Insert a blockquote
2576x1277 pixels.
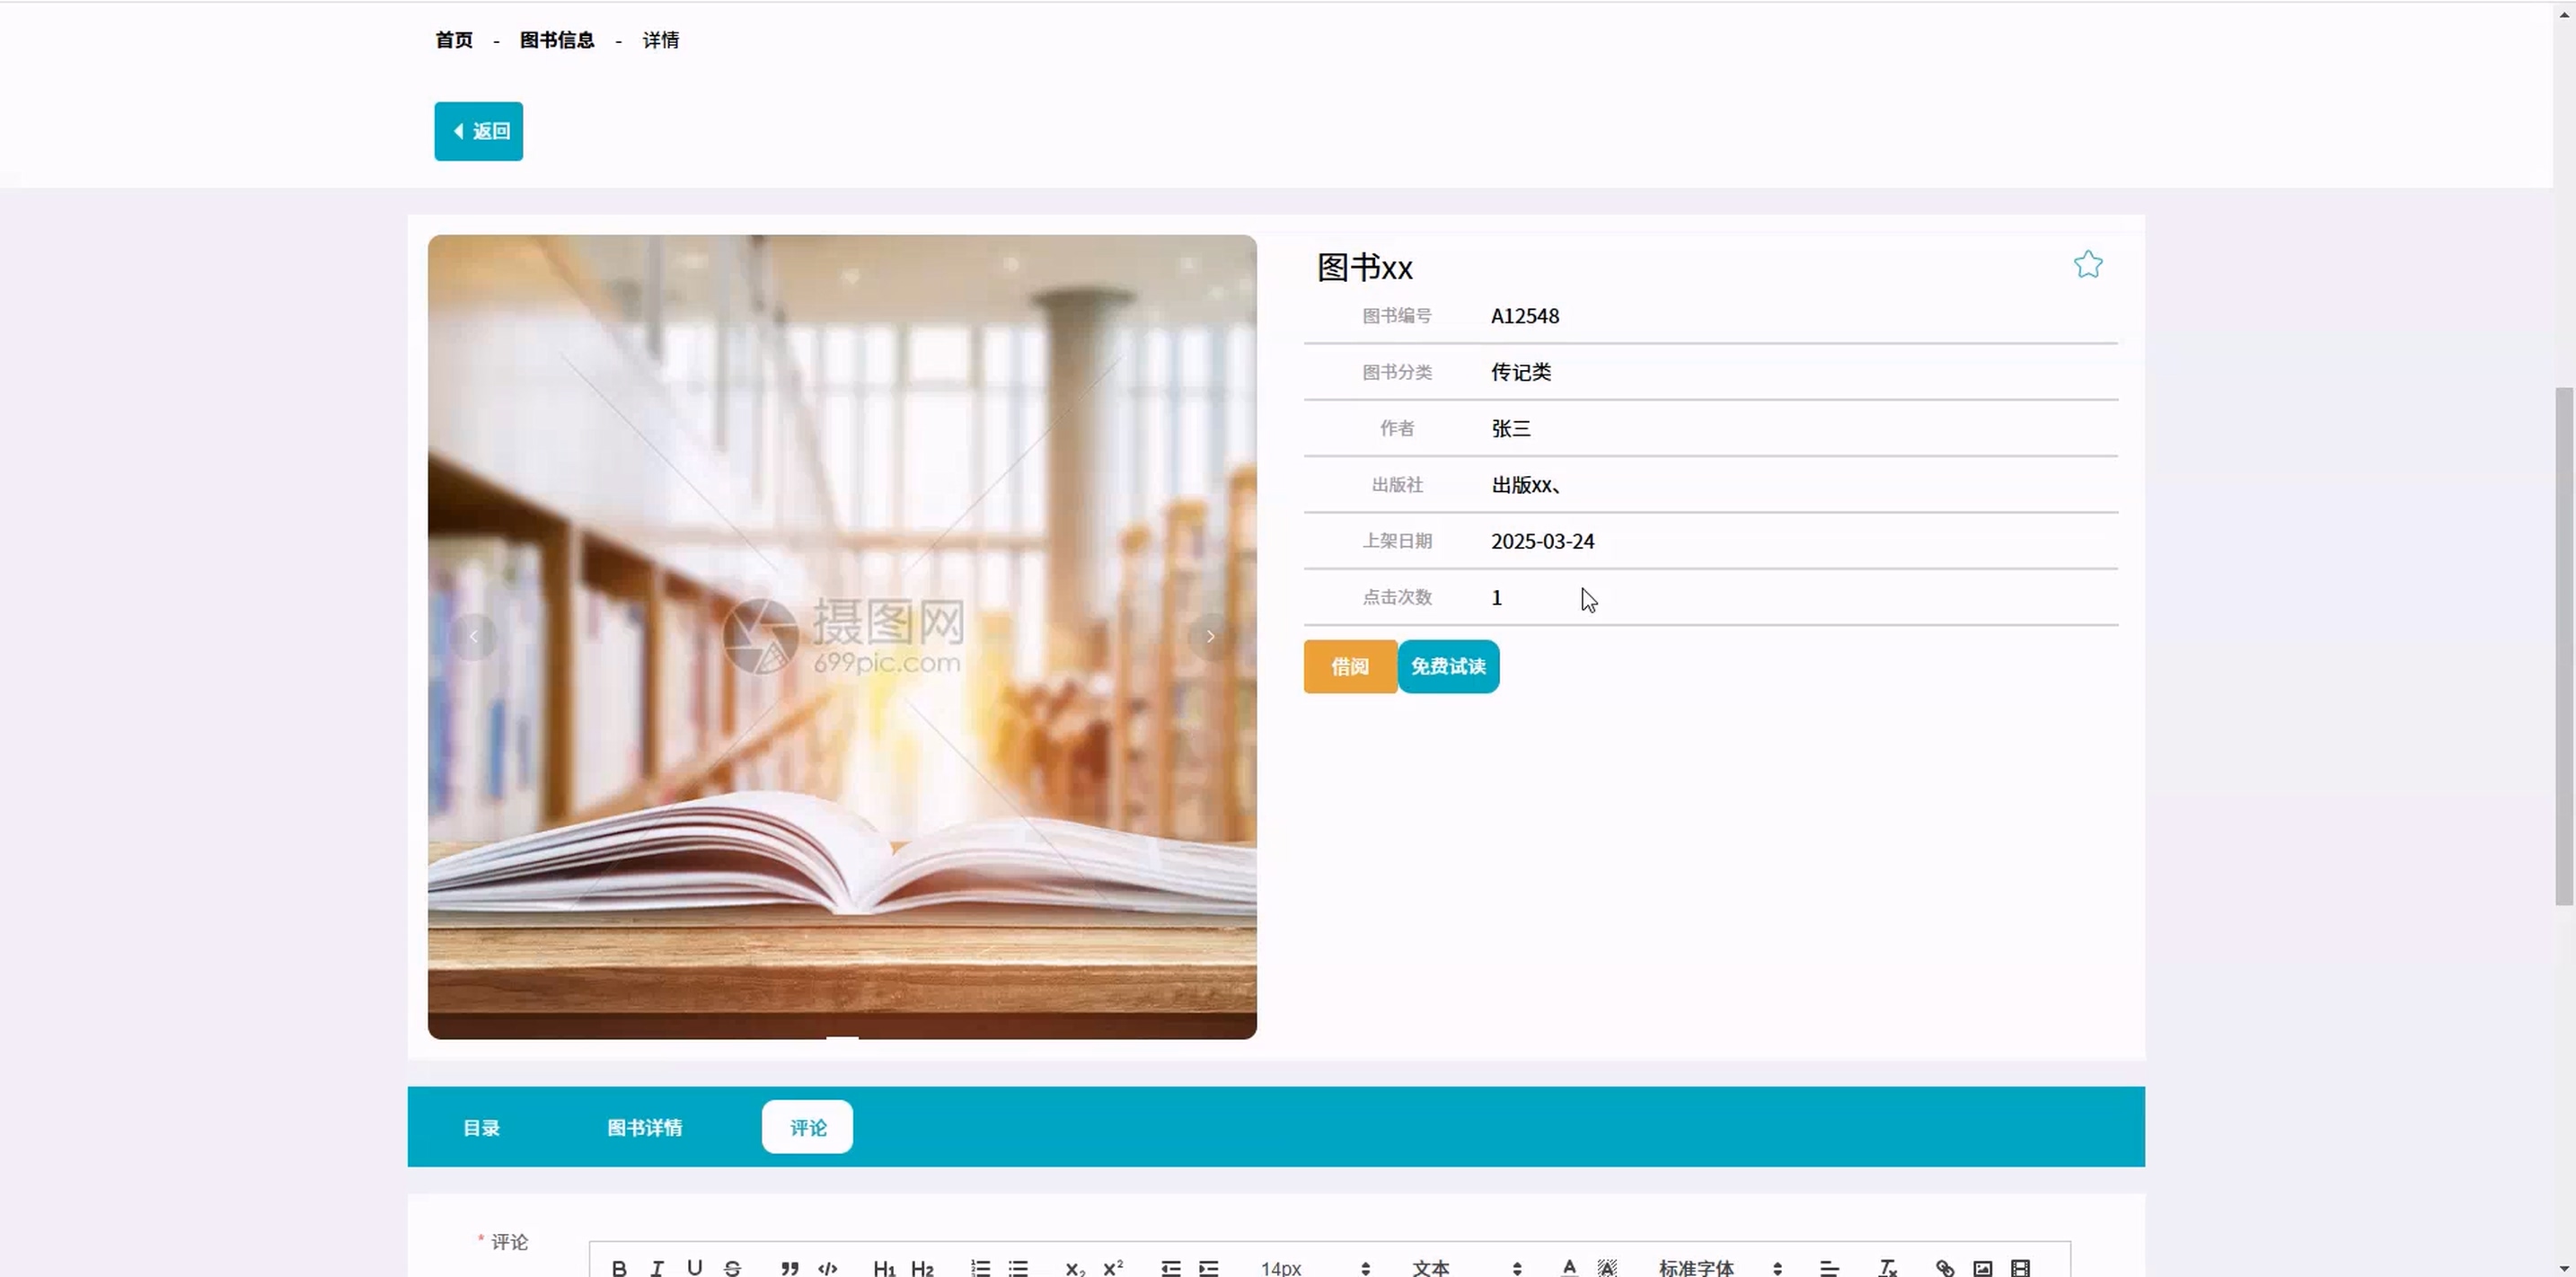pyautogui.click(x=789, y=1267)
